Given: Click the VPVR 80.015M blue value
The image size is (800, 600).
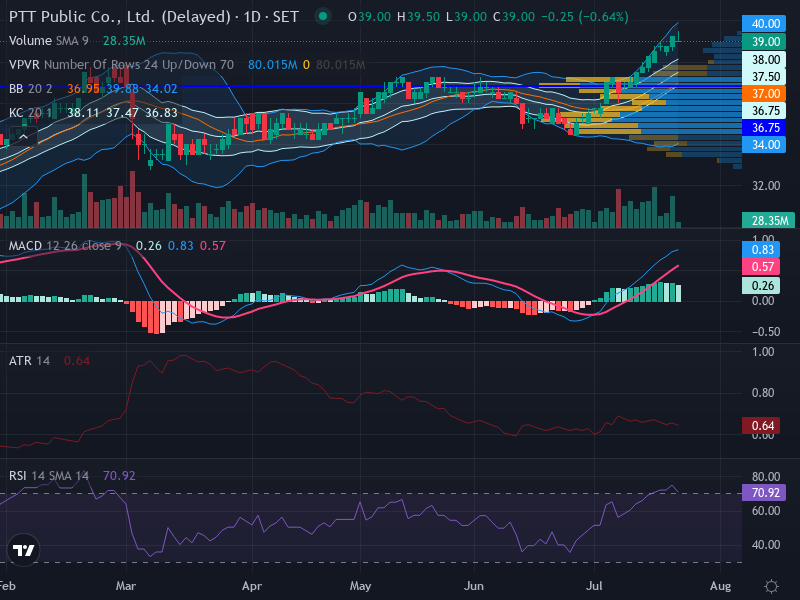Looking at the screenshot, I should (272, 65).
